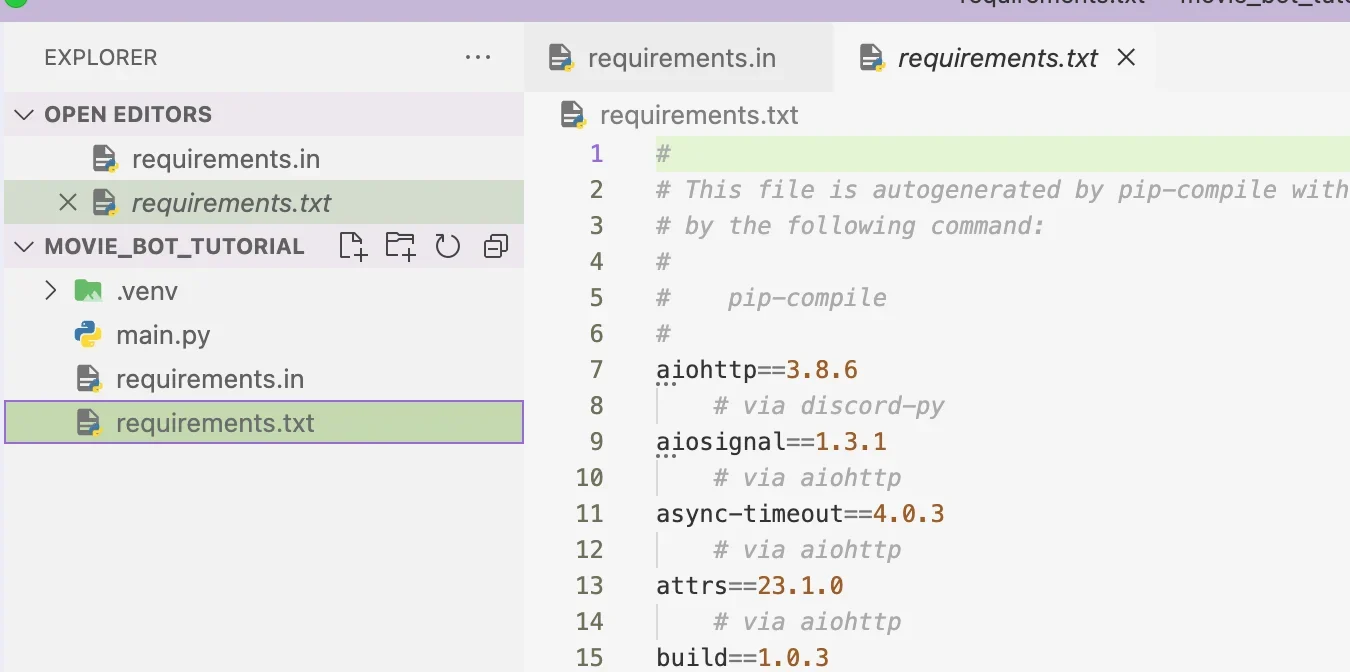Click the '# via discord-py' comment
The height and width of the screenshot is (672, 1350).
(829, 406)
